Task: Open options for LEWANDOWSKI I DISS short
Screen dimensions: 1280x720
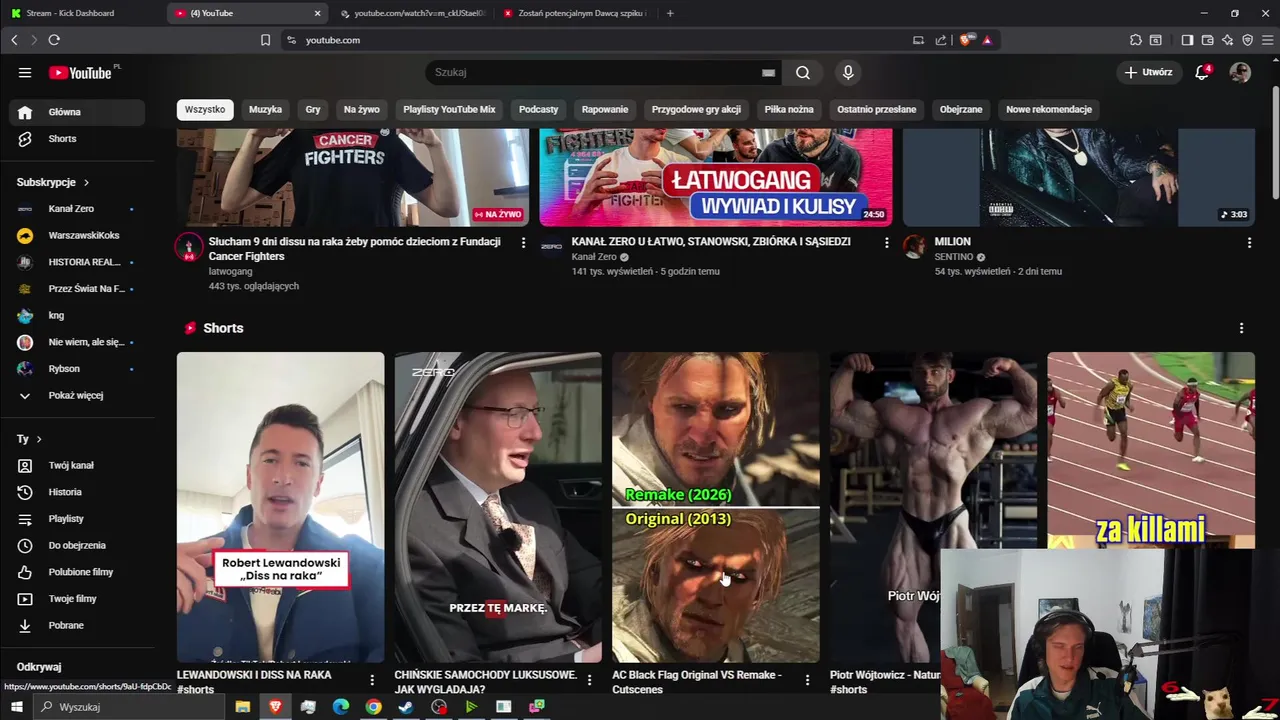Action: coord(372,680)
